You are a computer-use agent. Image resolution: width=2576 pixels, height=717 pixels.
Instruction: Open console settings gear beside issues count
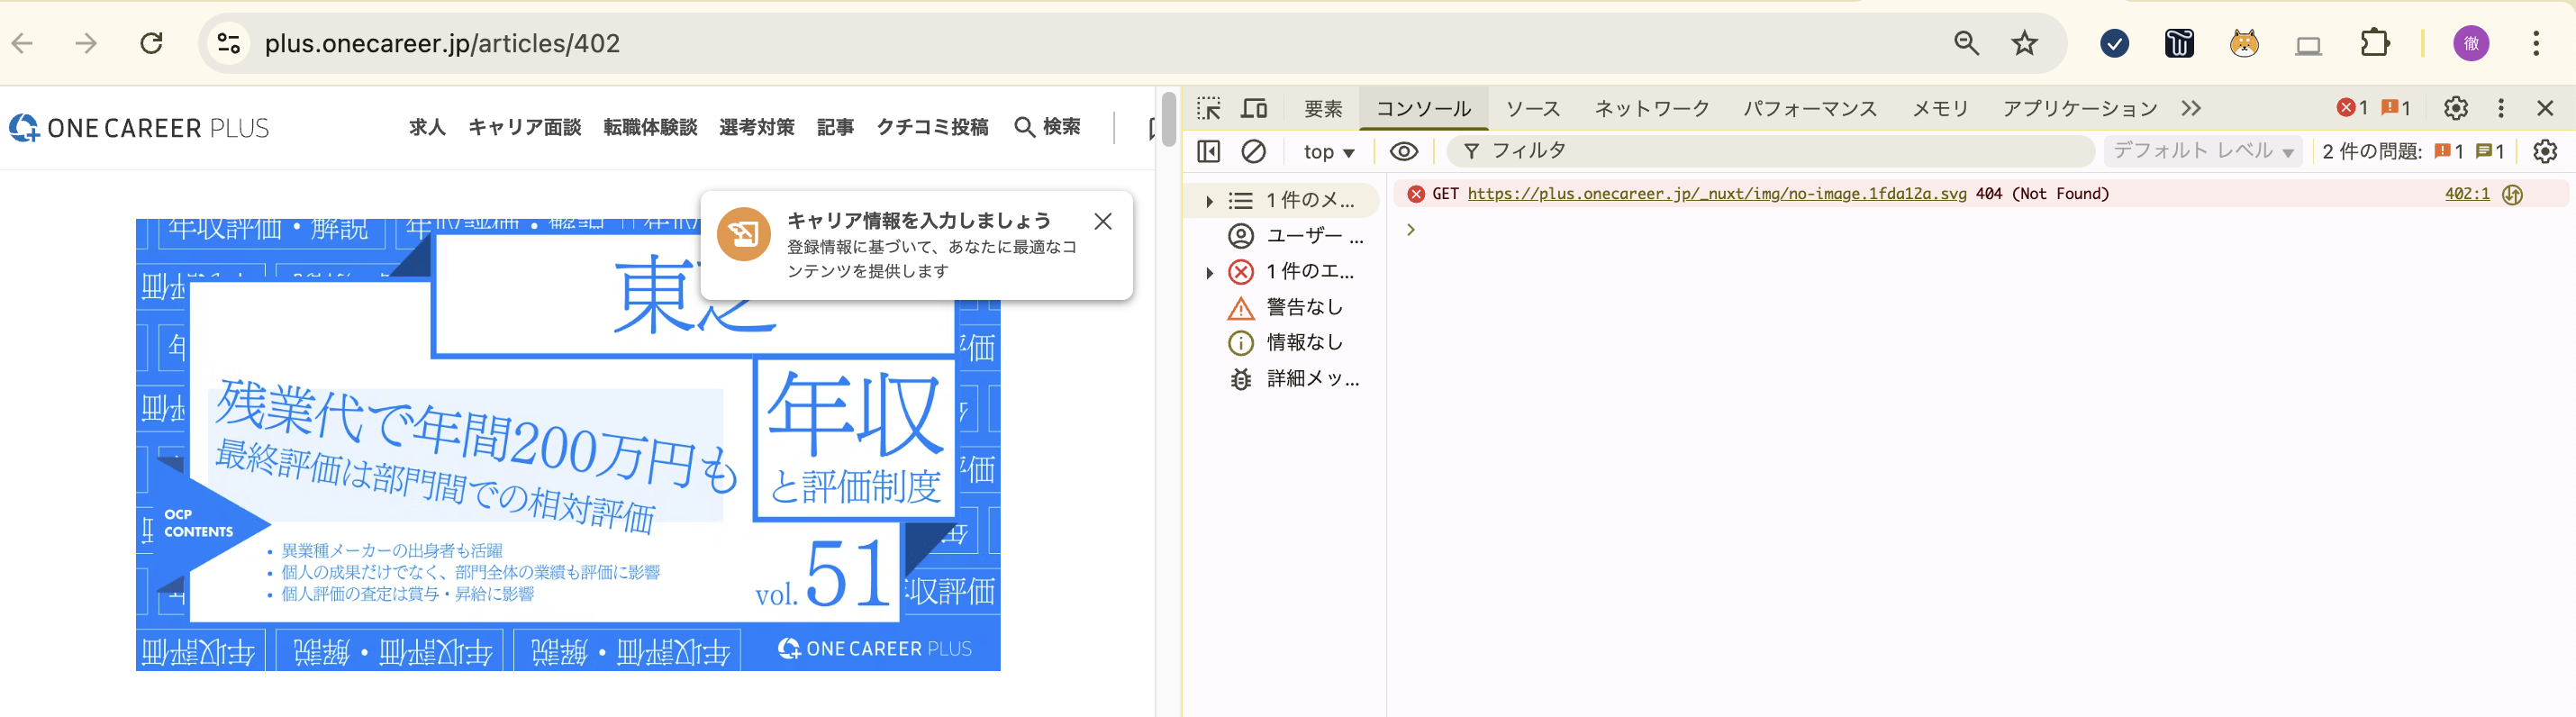coord(2544,151)
